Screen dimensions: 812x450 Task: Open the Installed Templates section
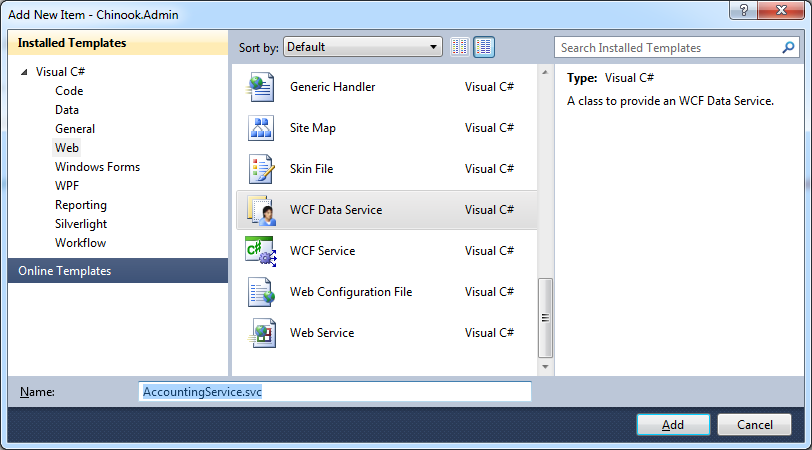point(118,43)
